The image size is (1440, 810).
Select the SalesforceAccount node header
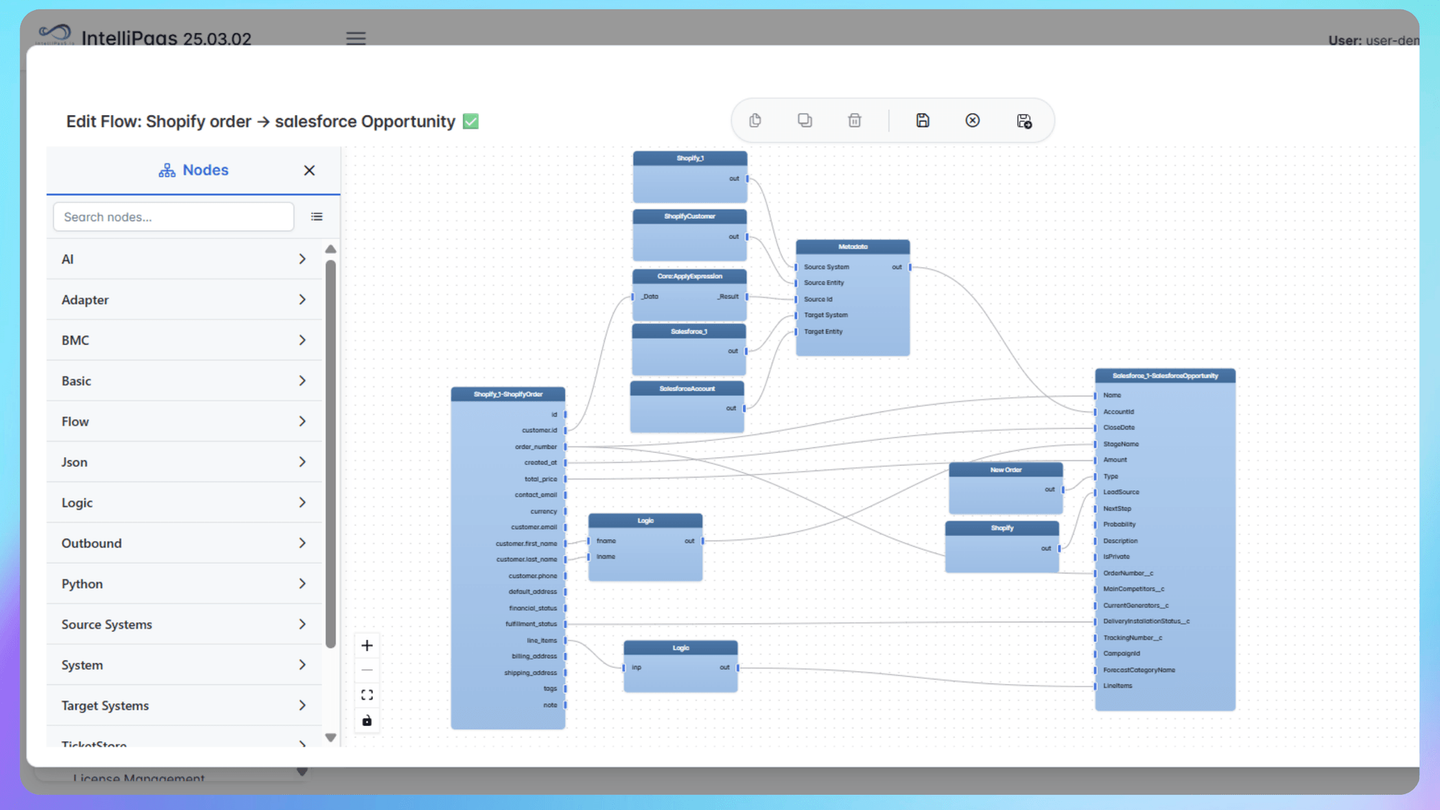tap(687, 388)
